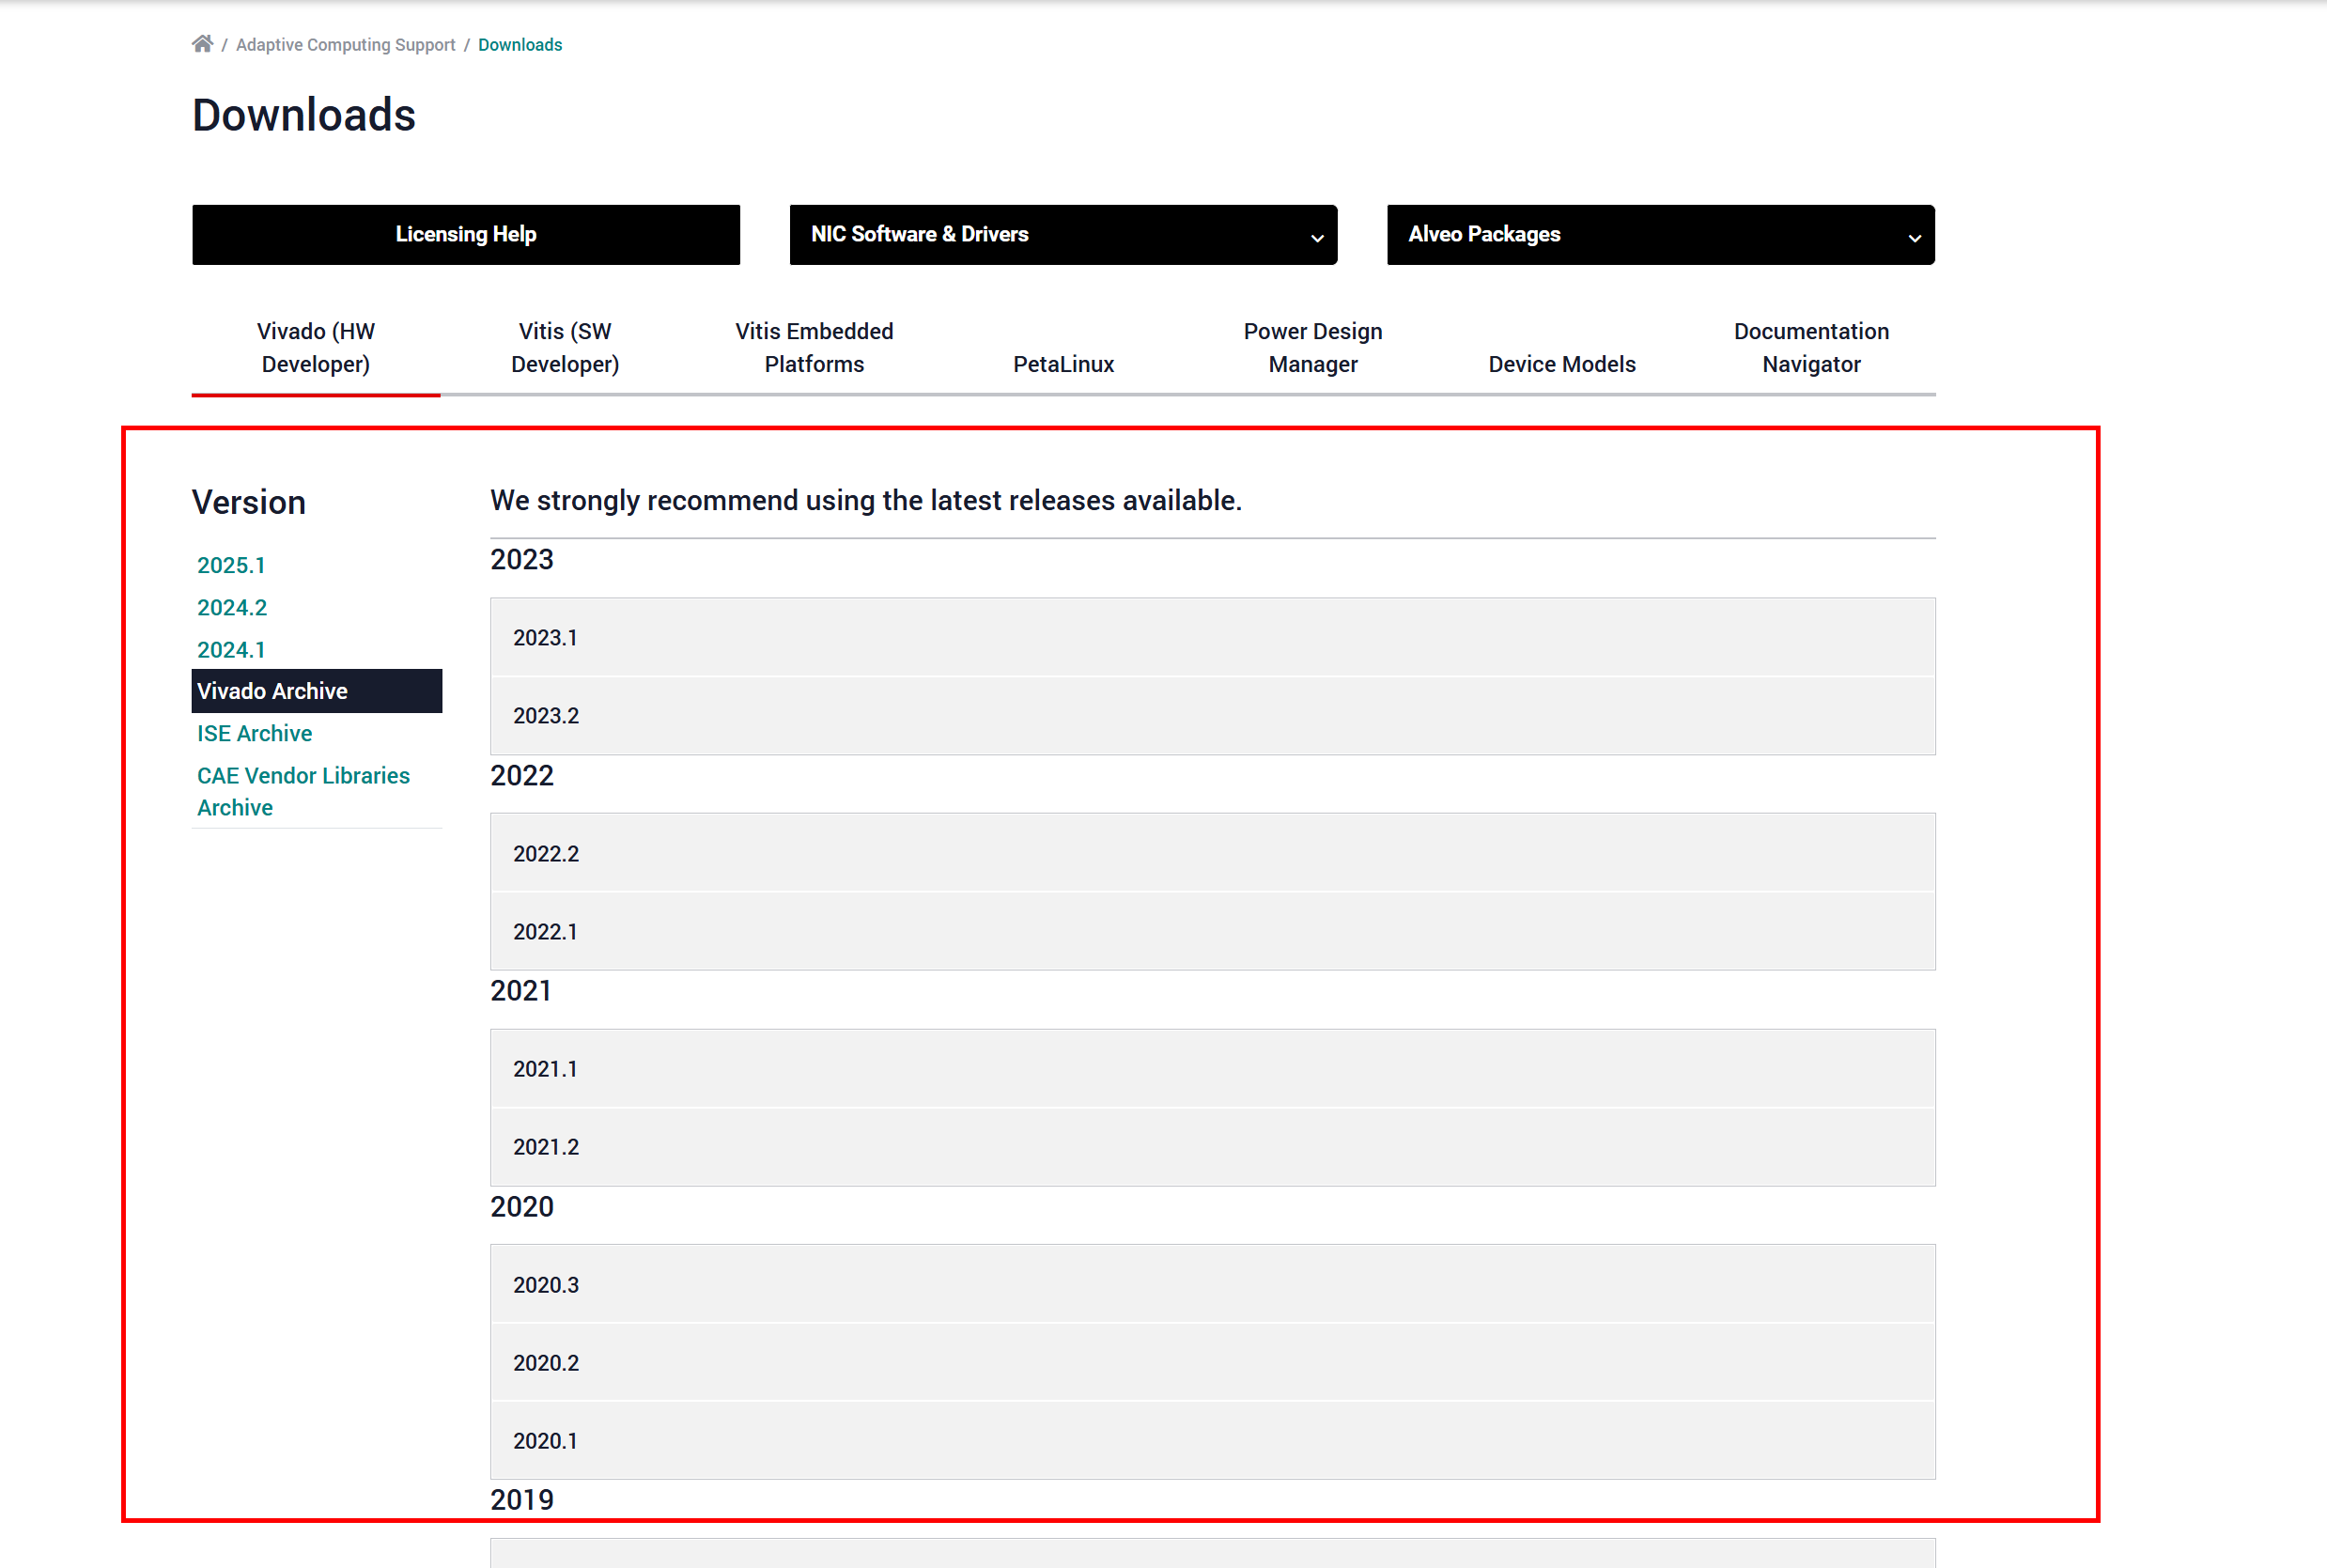Expand the 2022.1 release row

pyautogui.click(x=1212, y=931)
